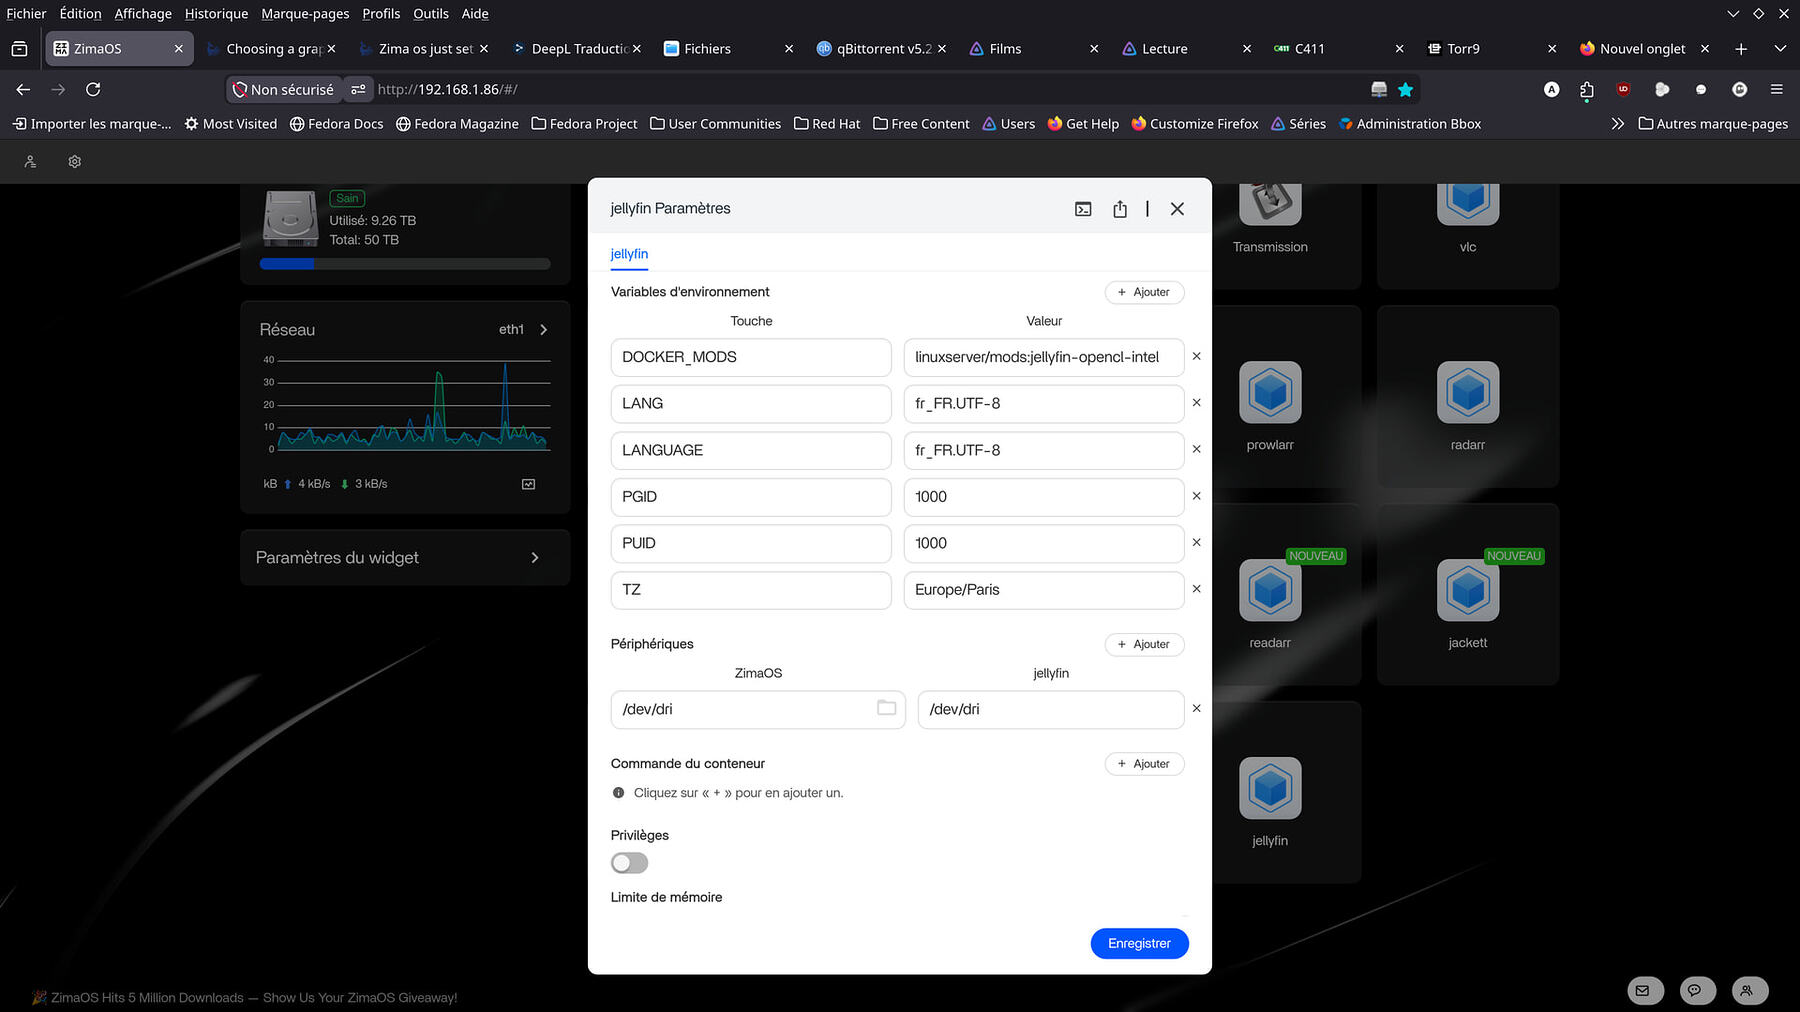Open the Fedora Project bookmark folder
This screenshot has height=1012, width=1800.
pyautogui.click(x=584, y=124)
